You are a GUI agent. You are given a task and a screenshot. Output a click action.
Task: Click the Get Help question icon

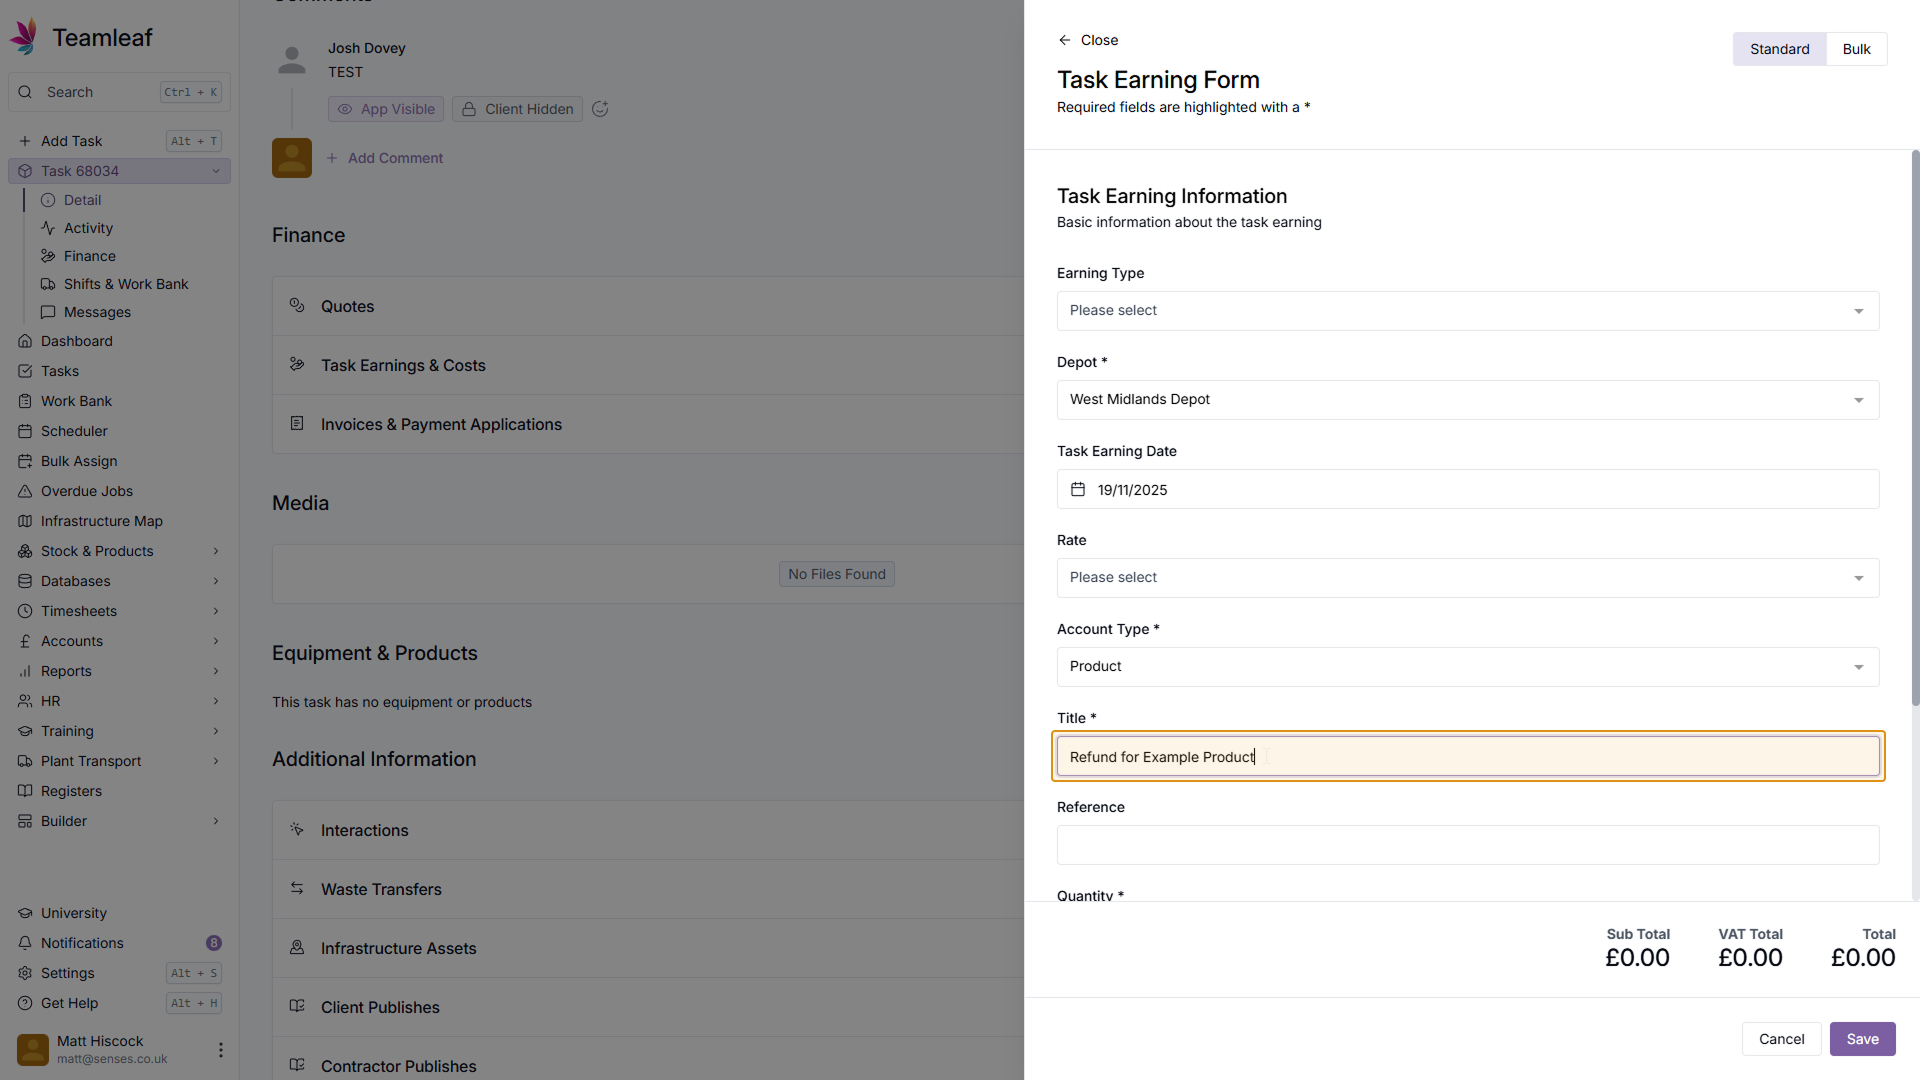tap(25, 1003)
